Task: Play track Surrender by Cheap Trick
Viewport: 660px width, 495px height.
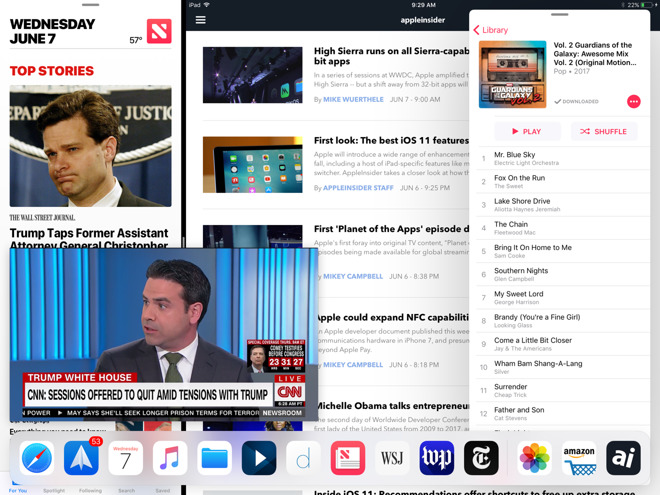Action: (x=563, y=390)
